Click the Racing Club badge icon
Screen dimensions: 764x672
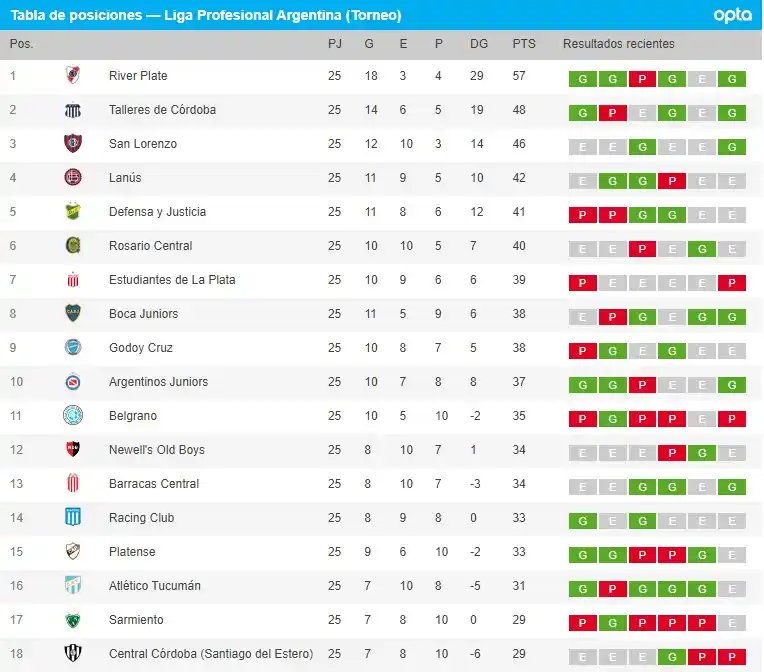click(x=72, y=518)
